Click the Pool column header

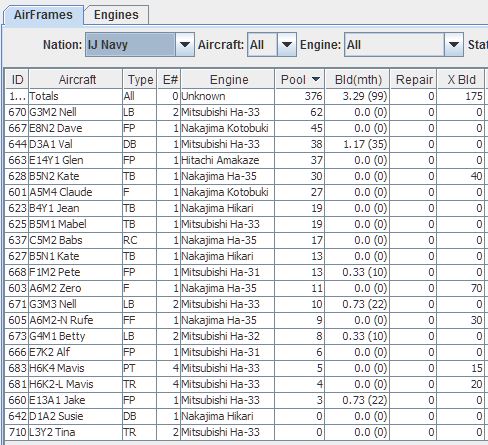[x=300, y=80]
